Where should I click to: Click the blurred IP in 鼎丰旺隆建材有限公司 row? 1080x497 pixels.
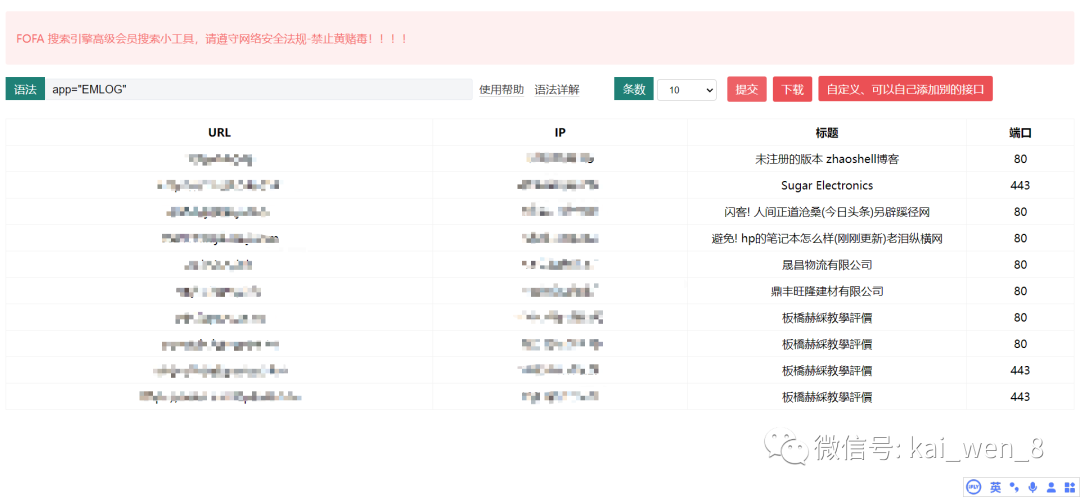(x=559, y=292)
